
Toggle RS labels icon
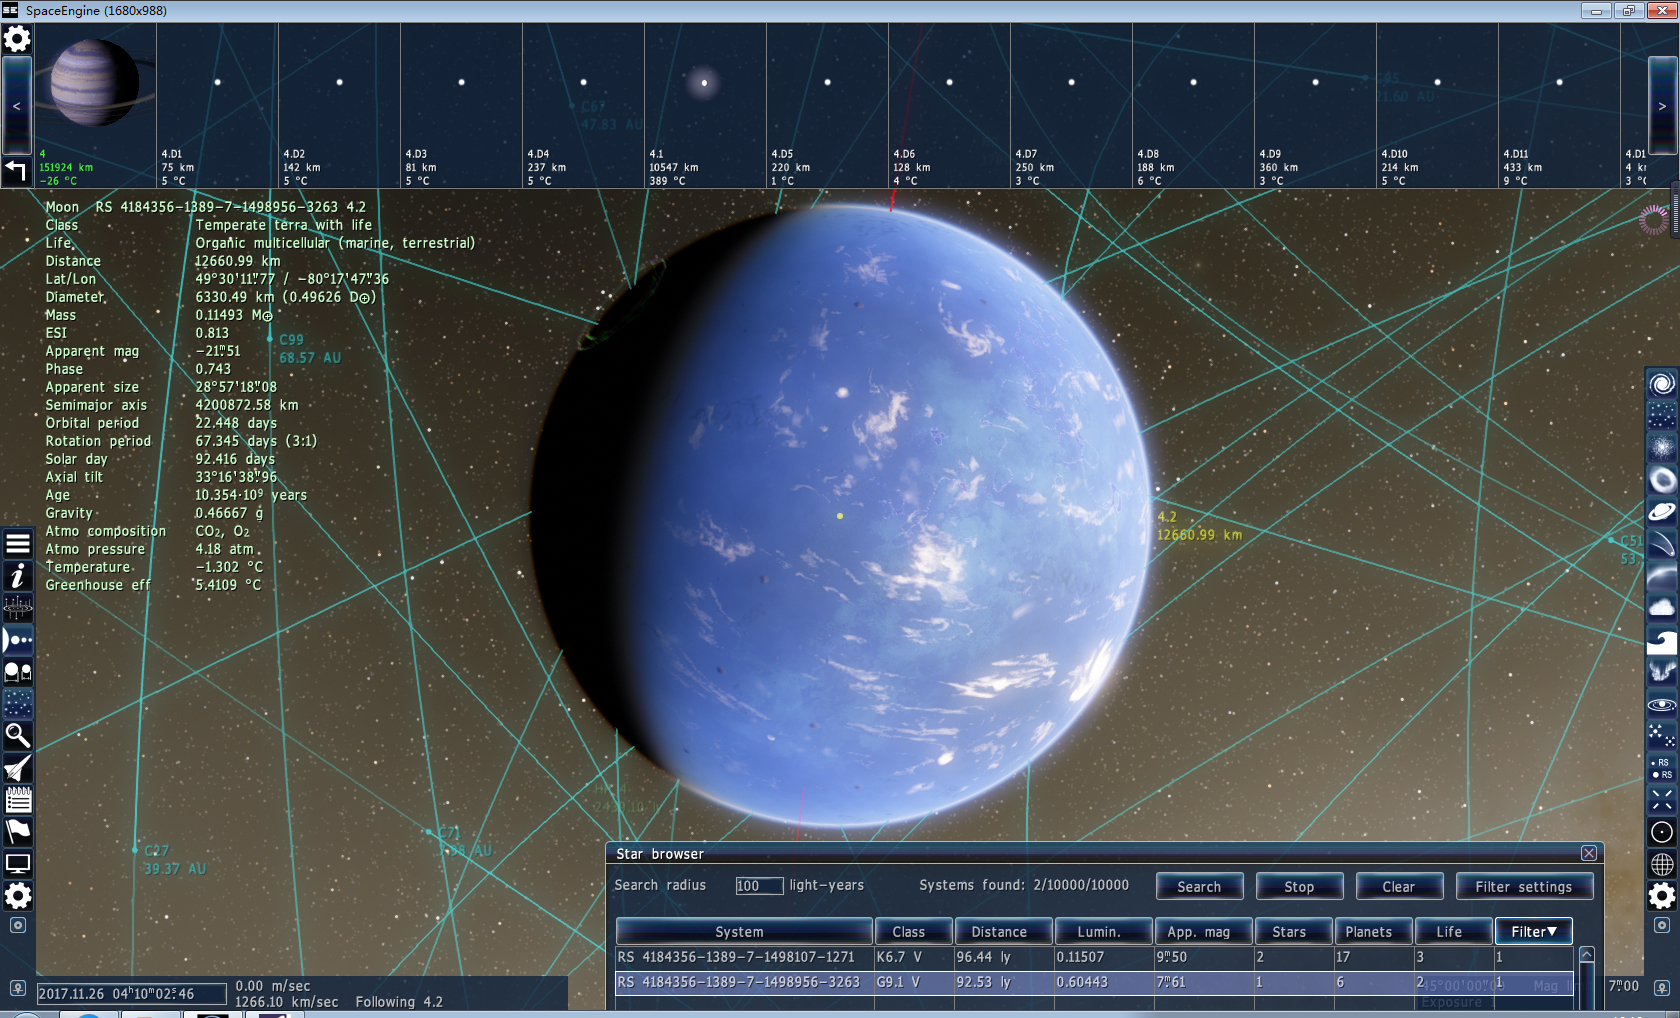pos(1662,768)
